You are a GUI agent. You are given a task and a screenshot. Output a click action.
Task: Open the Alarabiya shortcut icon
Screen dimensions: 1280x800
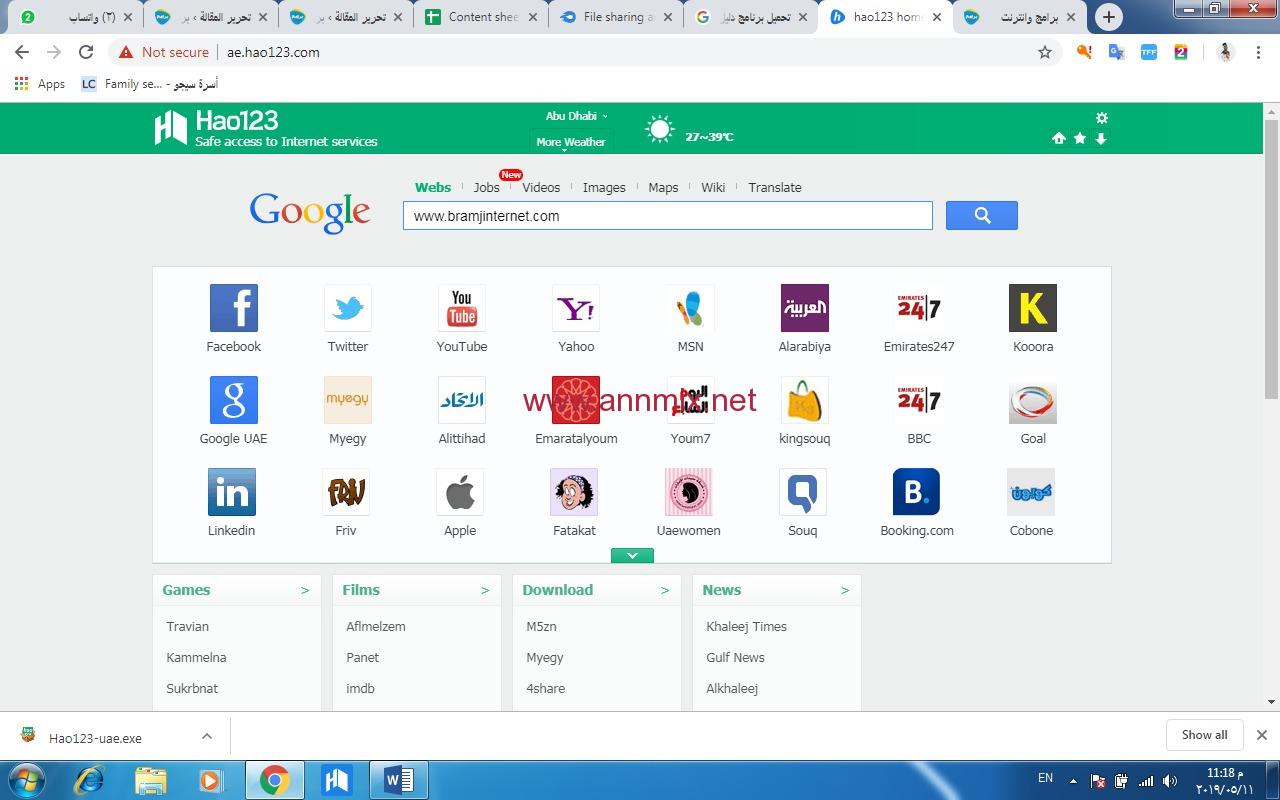805,308
